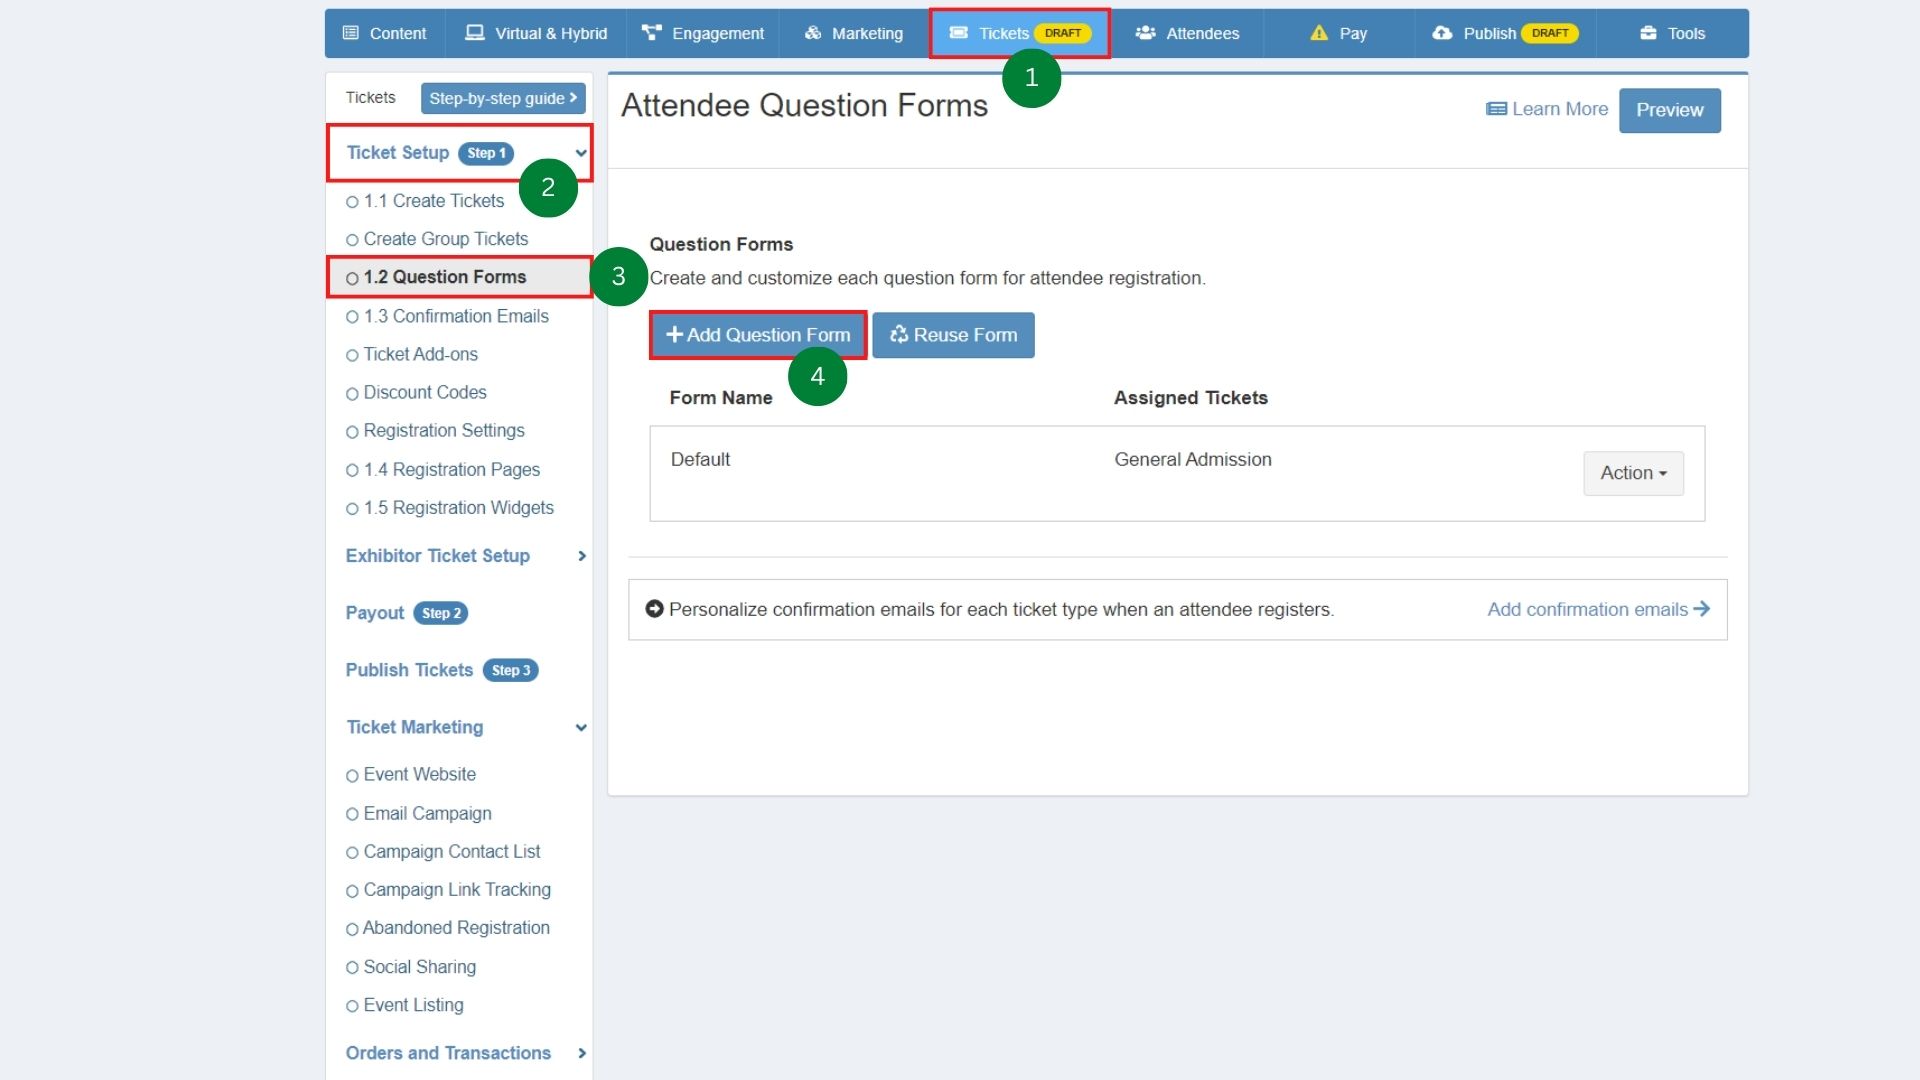1920x1080 pixels.
Task: Select the 1.3 Confirmation Emails radio circle
Action: (x=351, y=316)
